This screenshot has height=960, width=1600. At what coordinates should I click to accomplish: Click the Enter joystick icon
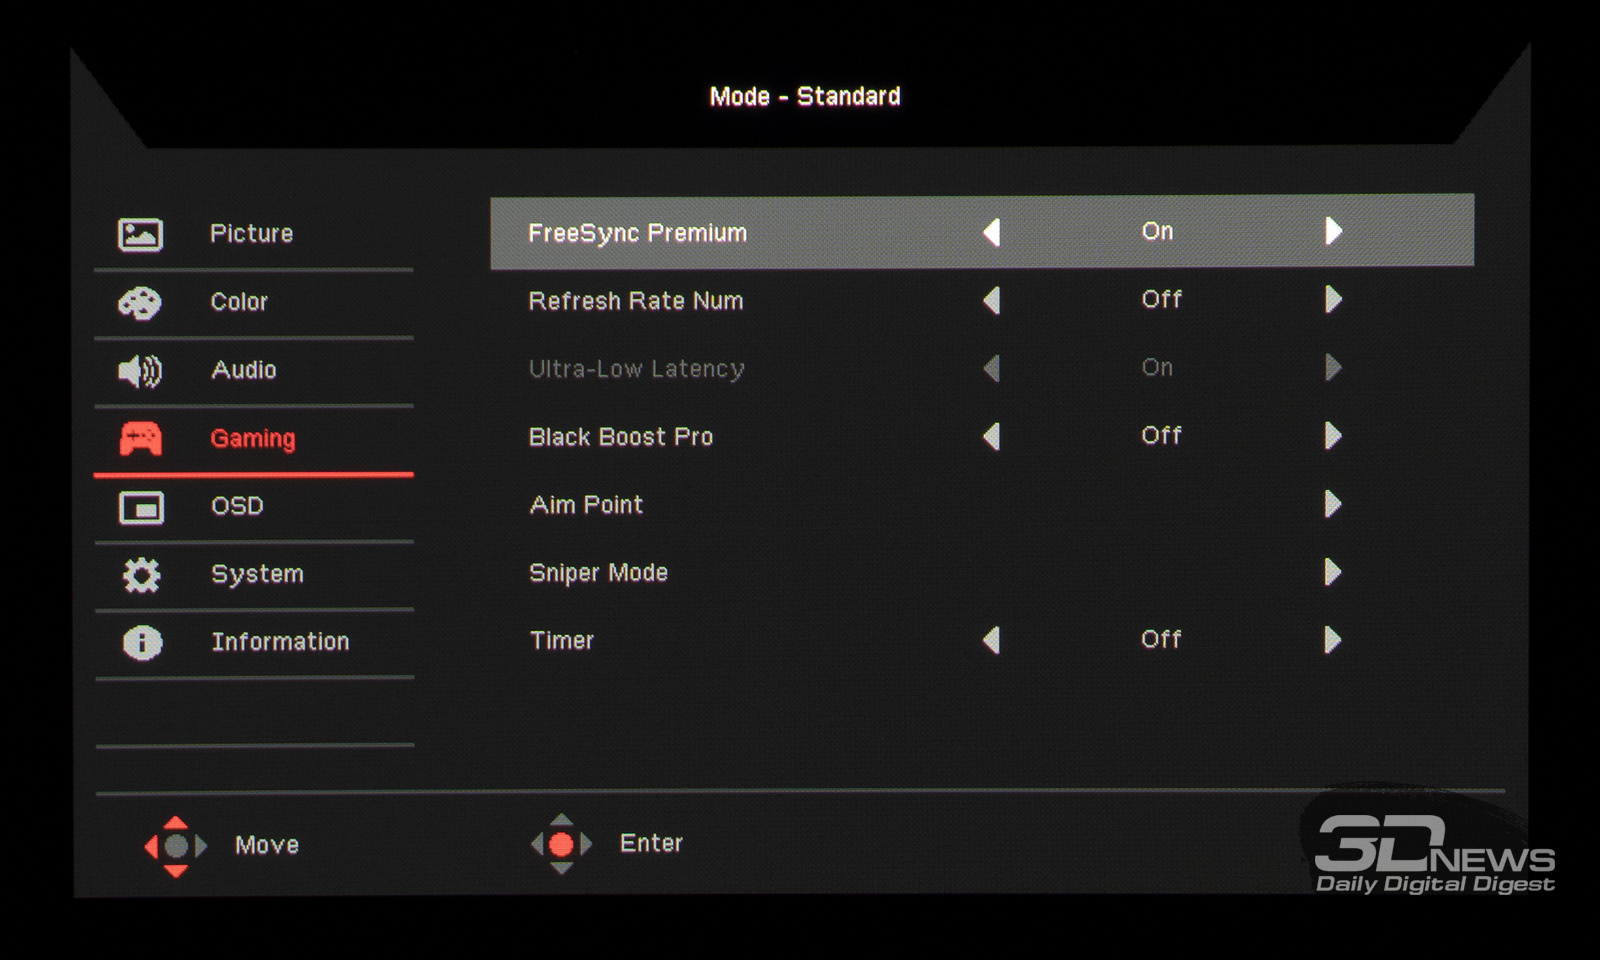(561, 844)
